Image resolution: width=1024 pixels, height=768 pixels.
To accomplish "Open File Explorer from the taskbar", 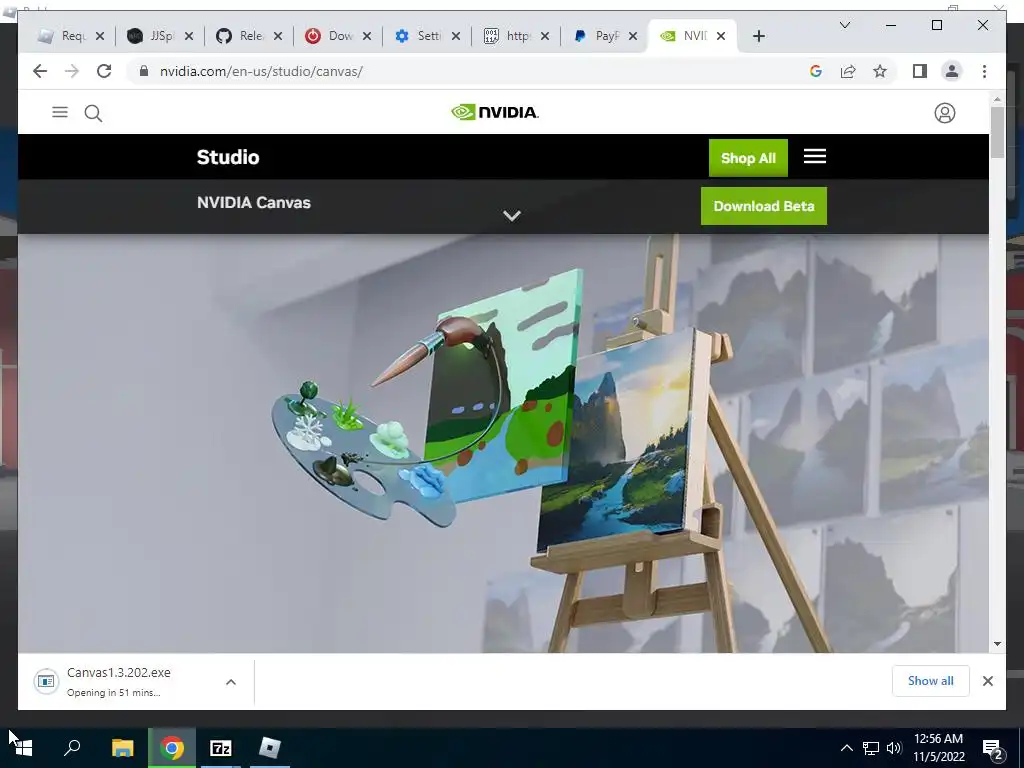I will click(x=122, y=748).
